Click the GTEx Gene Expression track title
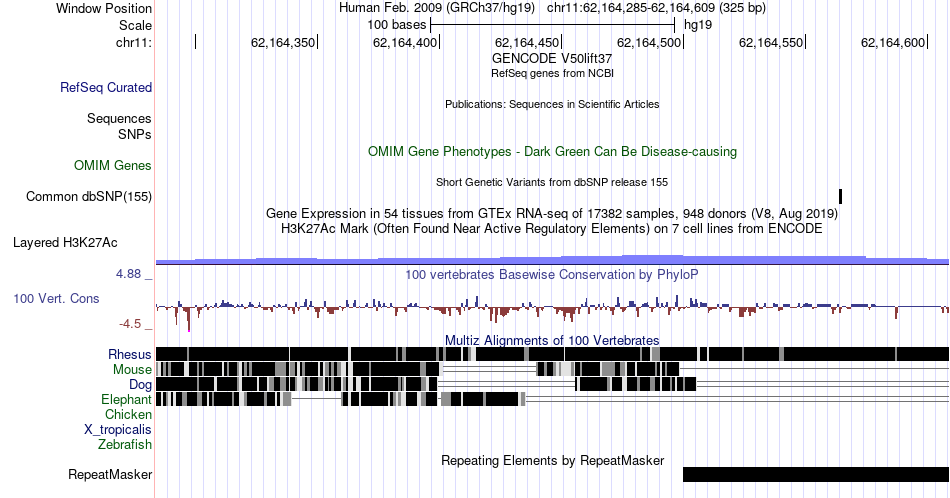This screenshot has width=950, height=498. pos(552,214)
